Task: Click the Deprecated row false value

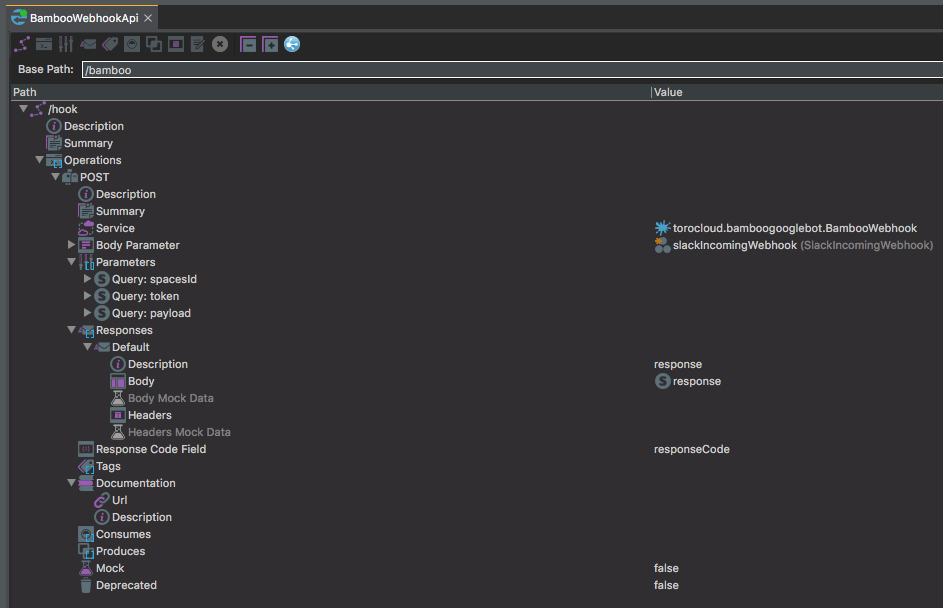Action: (666, 585)
